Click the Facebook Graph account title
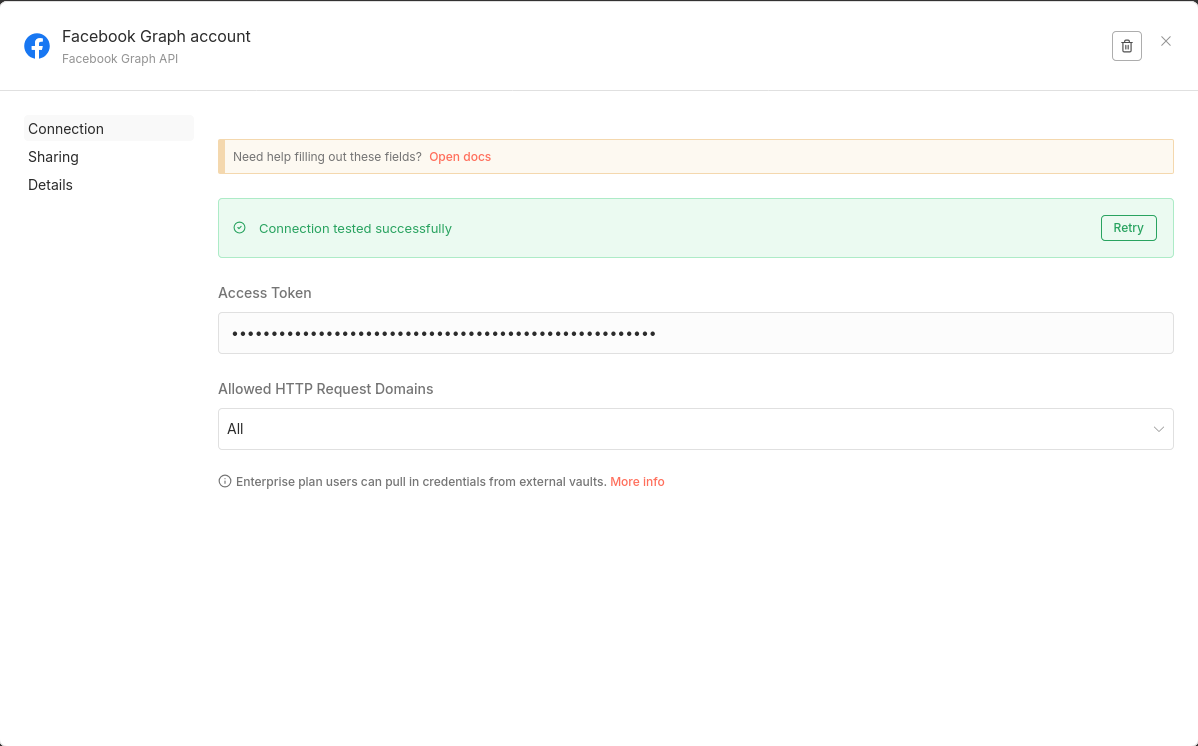The image size is (1198, 746). click(x=156, y=36)
